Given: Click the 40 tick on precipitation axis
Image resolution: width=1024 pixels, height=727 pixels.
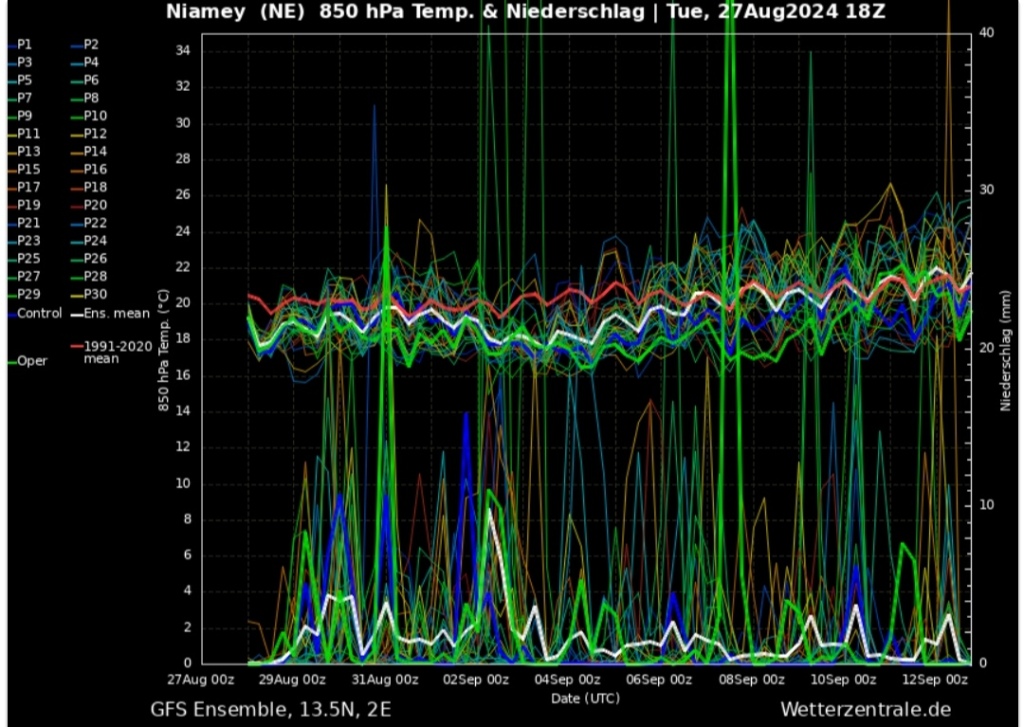Looking at the screenshot, I should pos(986,33).
